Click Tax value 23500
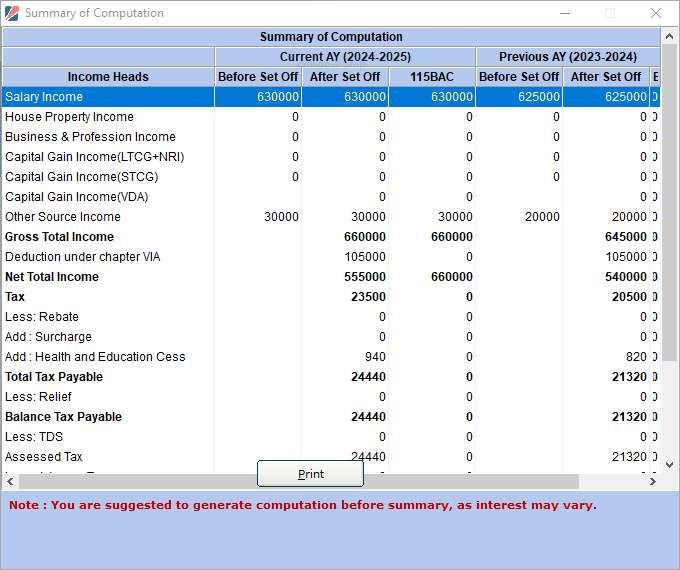Viewport: 680px width, 570px height. (368, 297)
